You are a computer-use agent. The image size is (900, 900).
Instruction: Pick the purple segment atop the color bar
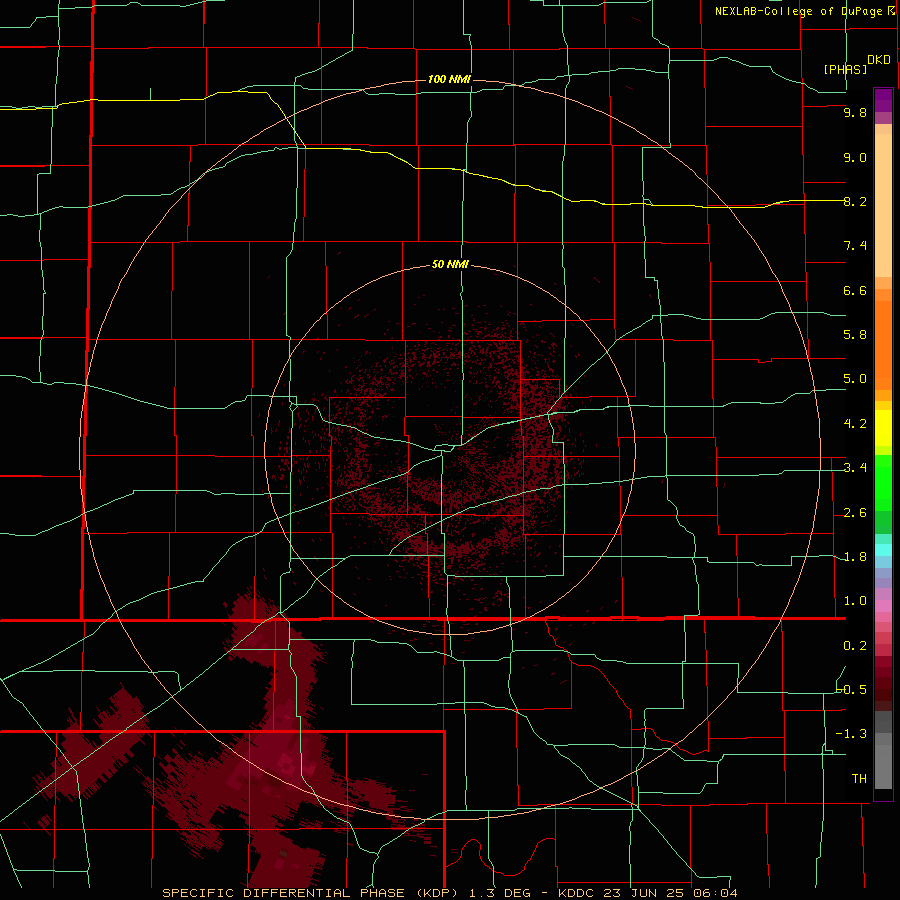pyautogui.click(x=883, y=100)
